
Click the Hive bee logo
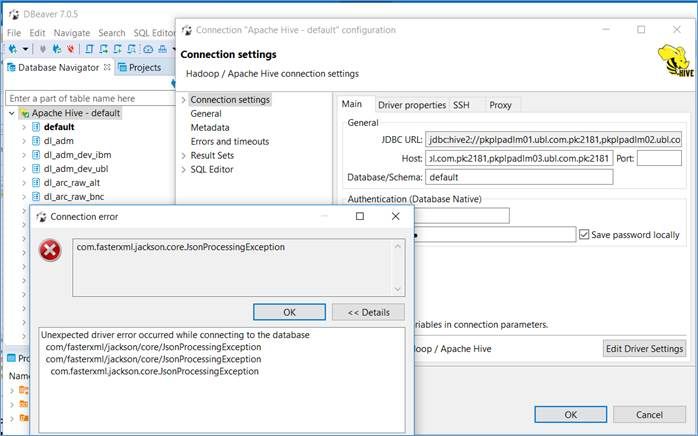675,61
